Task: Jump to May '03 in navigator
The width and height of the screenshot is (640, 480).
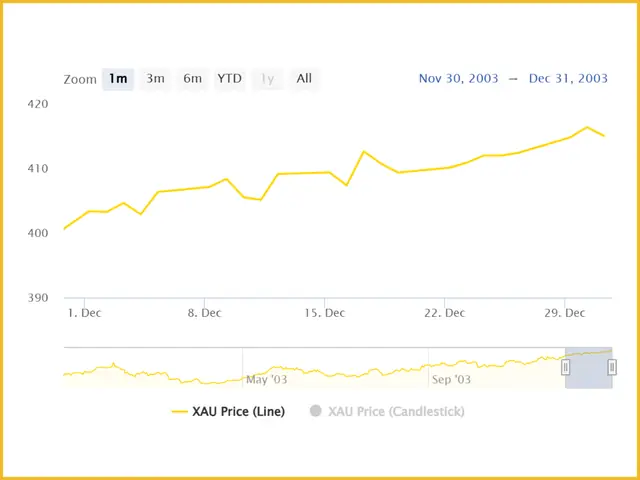Action: point(267,380)
